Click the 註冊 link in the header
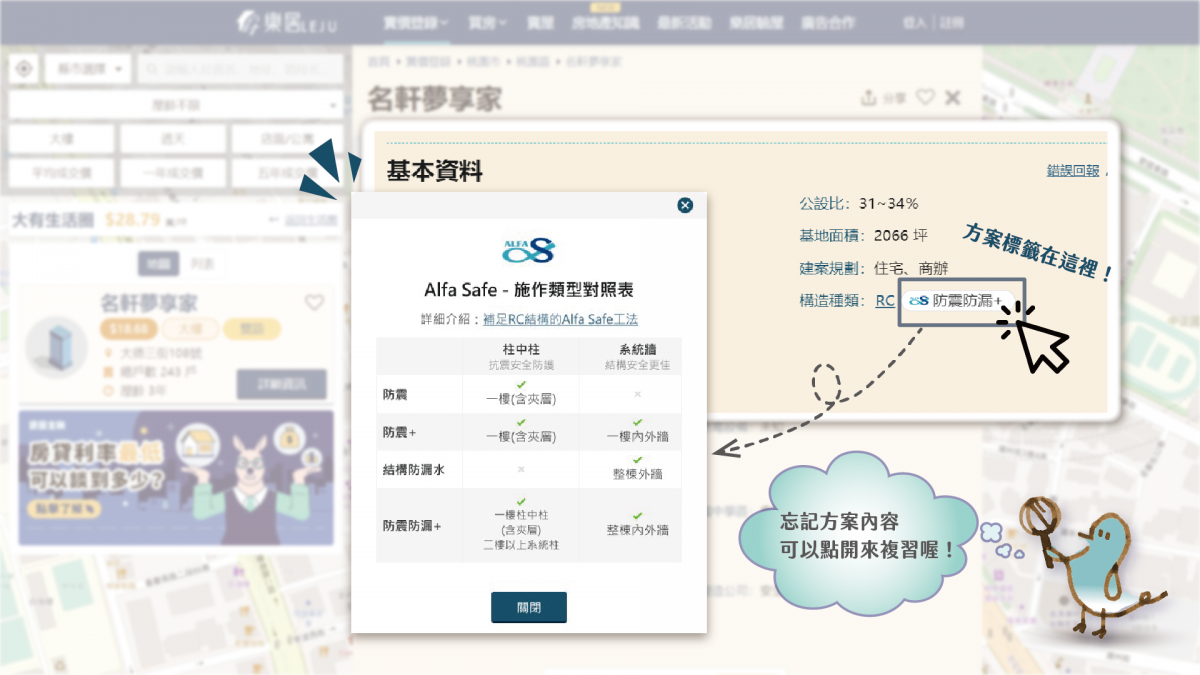This screenshot has height=675, width=1200. pos(952,22)
